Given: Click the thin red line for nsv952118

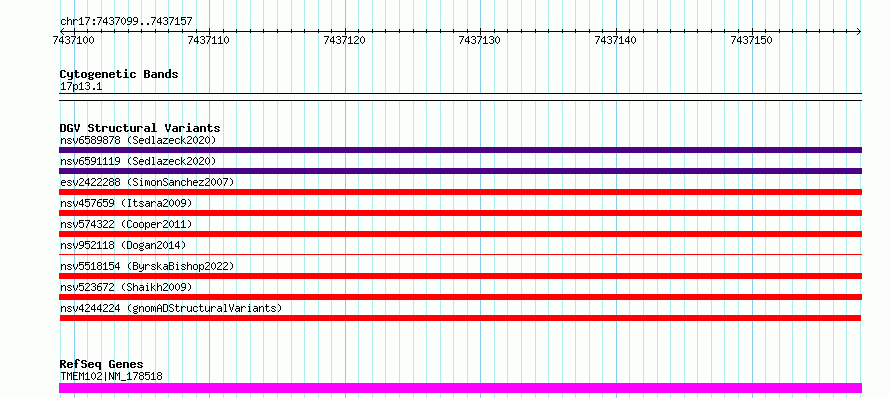Looking at the screenshot, I should [460, 255].
